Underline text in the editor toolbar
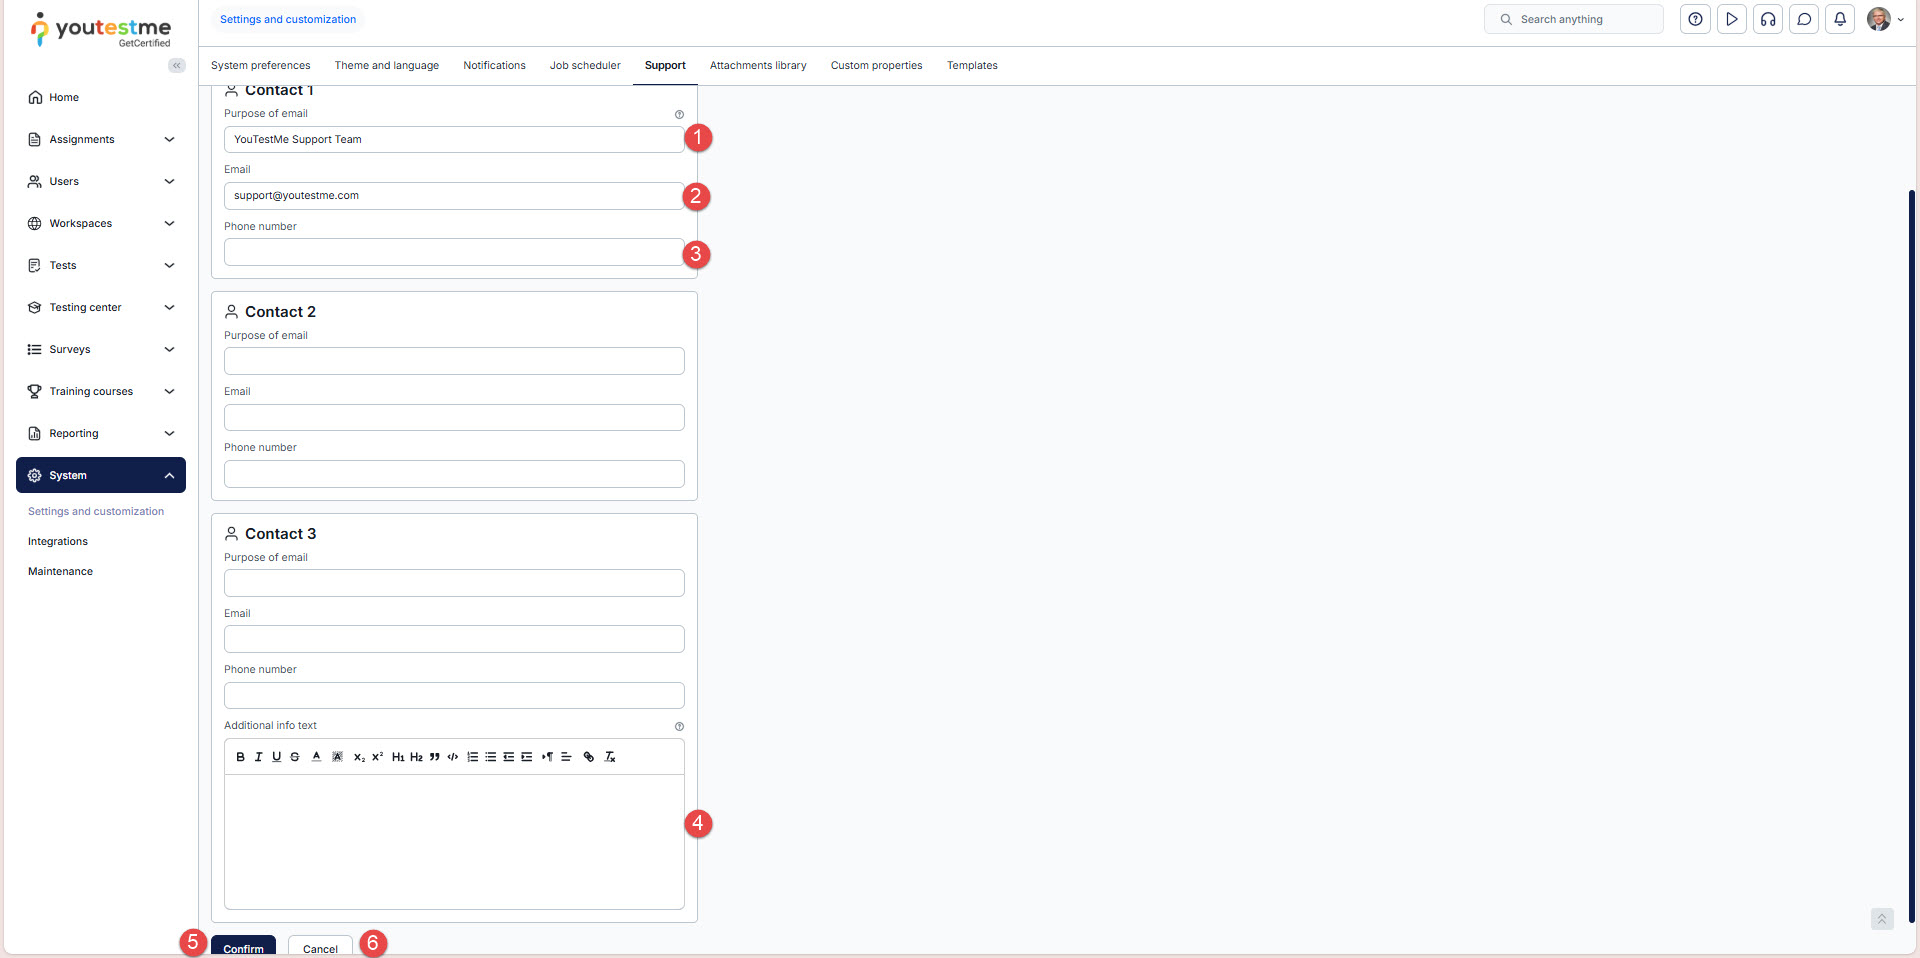The image size is (1920, 958). (277, 757)
